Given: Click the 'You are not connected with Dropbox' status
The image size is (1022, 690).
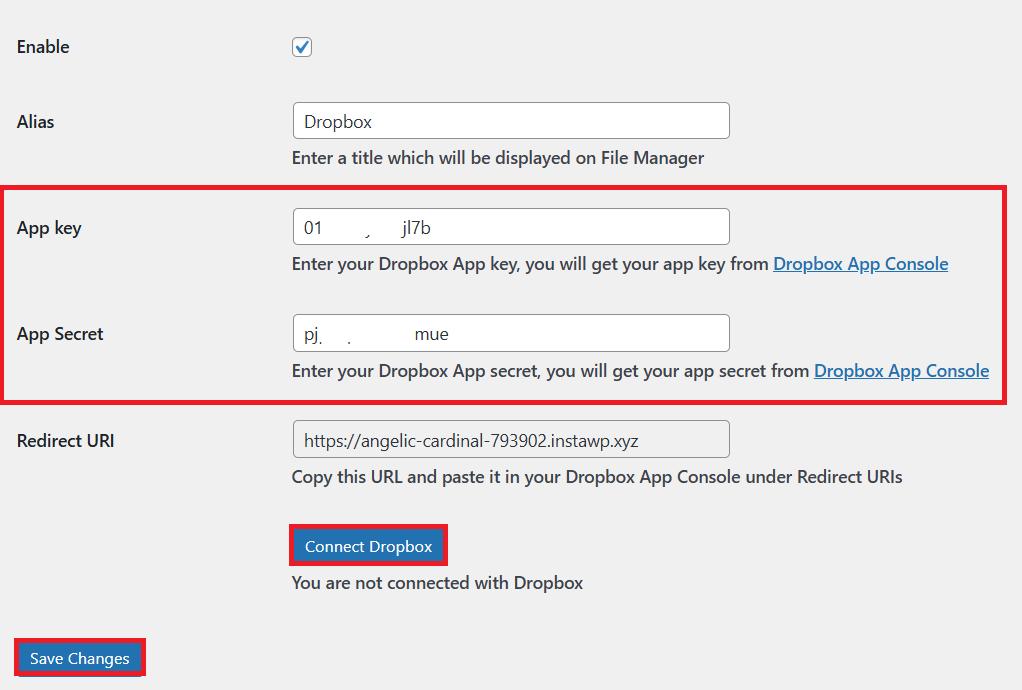Looking at the screenshot, I should 437,582.
